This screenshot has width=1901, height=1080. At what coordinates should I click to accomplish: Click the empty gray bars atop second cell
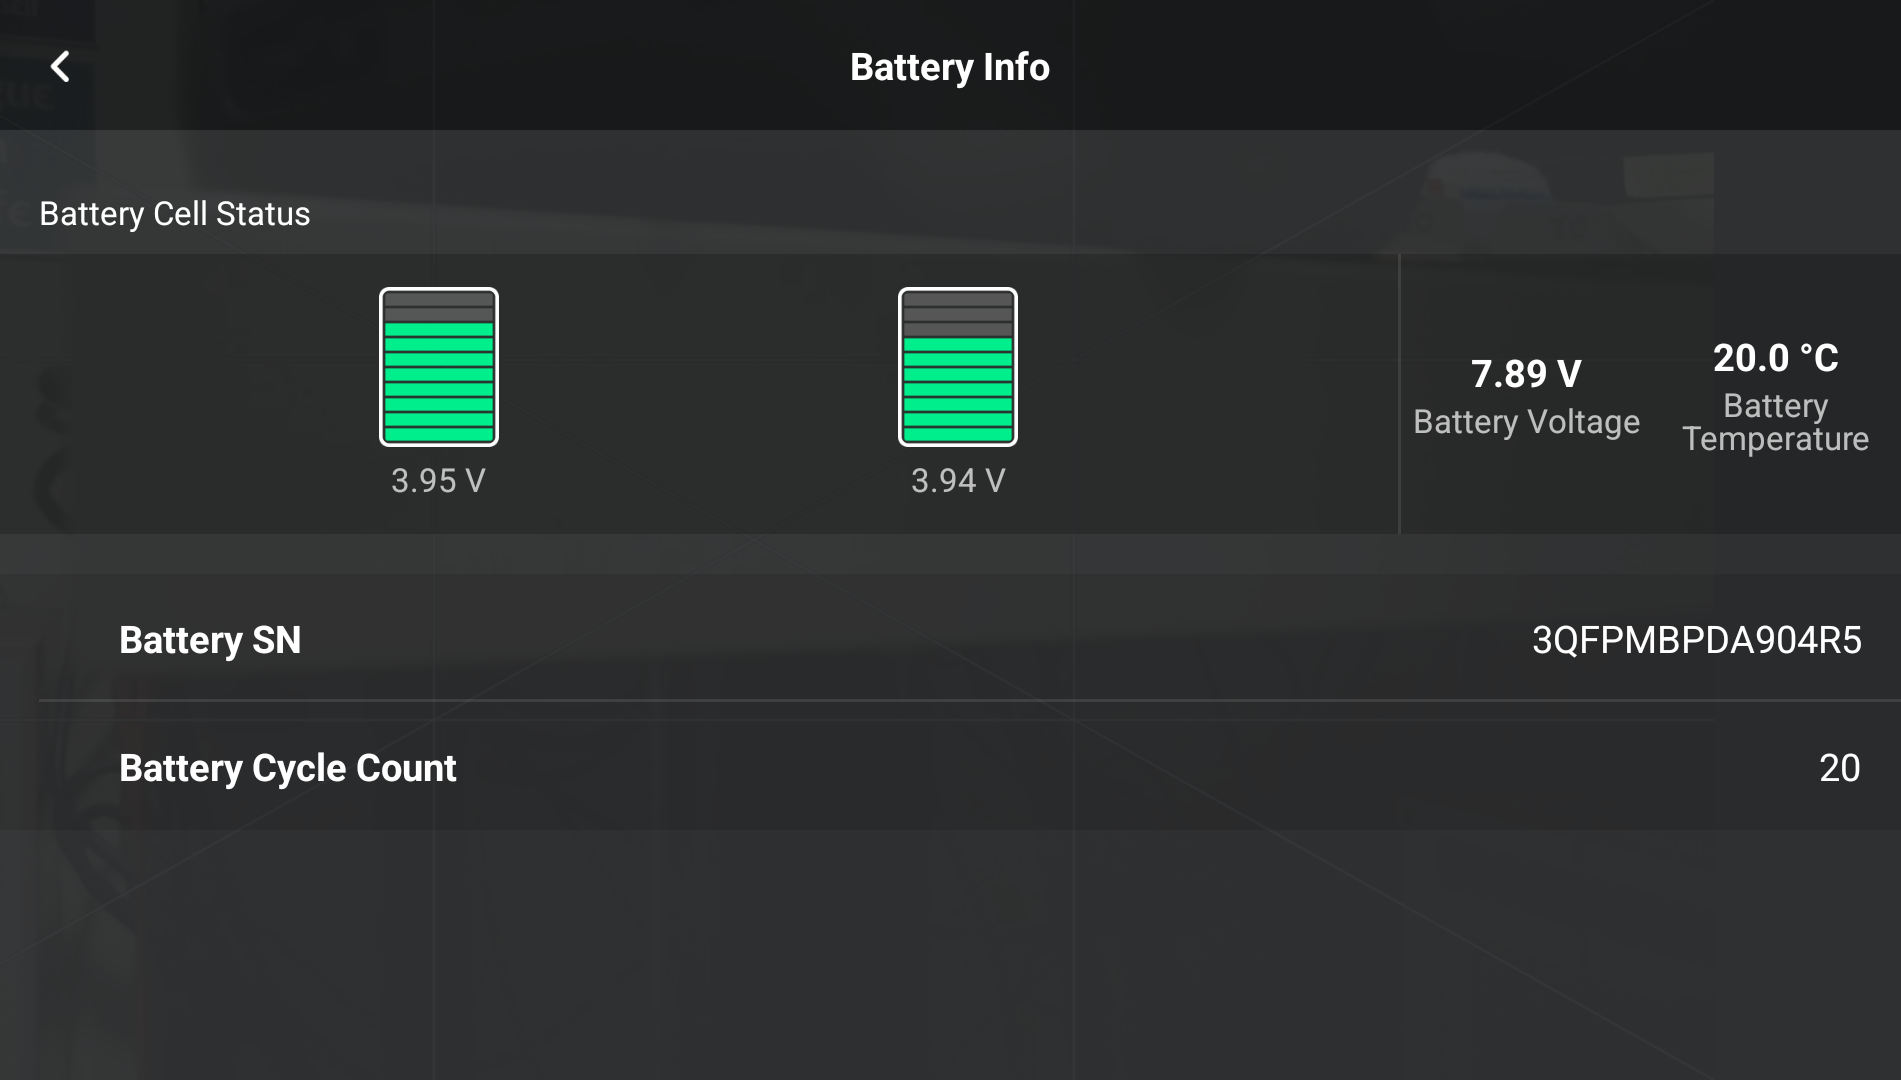point(957,314)
